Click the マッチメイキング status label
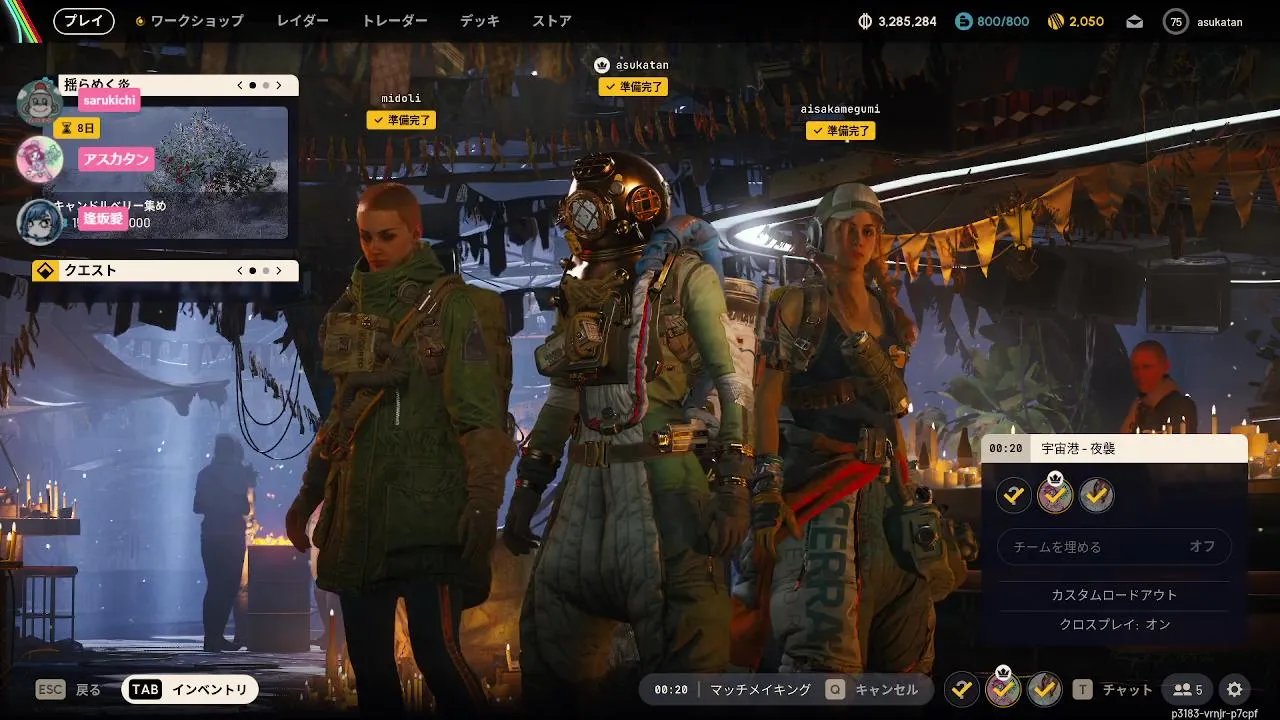1280x720 pixels. coord(761,690)
